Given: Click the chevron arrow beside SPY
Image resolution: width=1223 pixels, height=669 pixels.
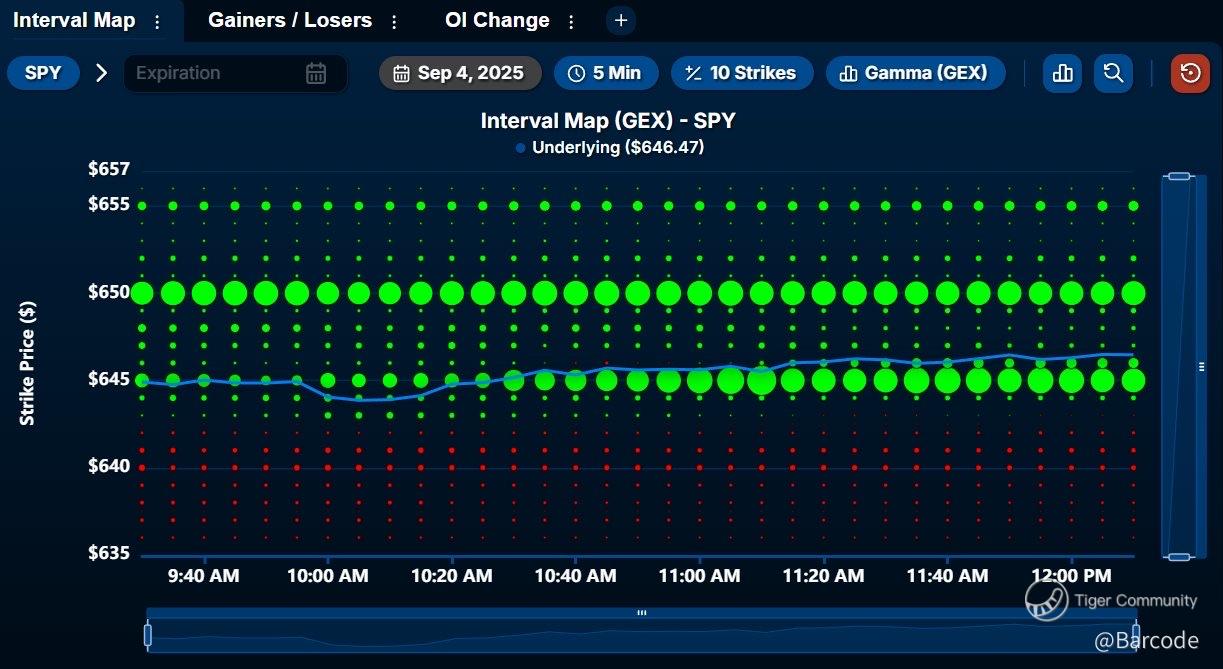Looking at the screenshot, I should 101,73.
